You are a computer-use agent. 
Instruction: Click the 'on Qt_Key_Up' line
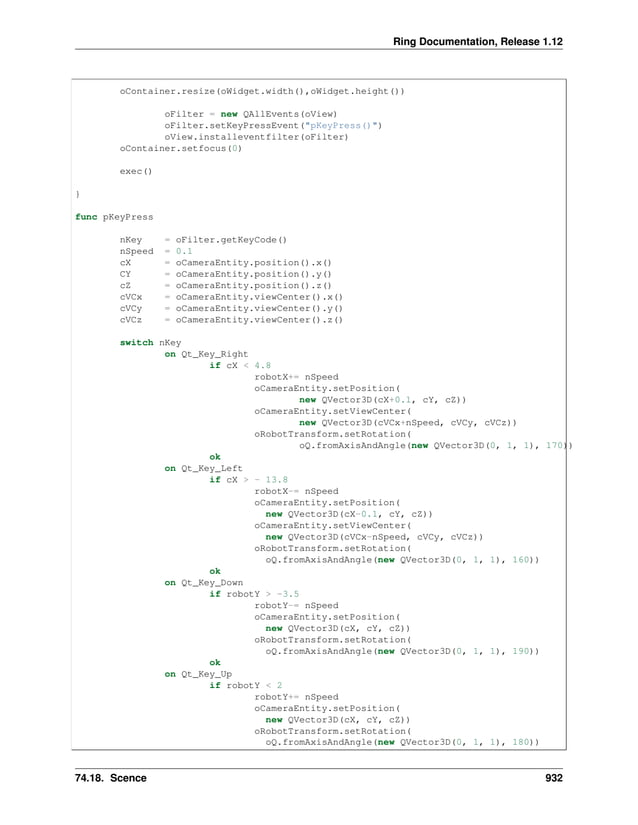(x=198, y=674)
